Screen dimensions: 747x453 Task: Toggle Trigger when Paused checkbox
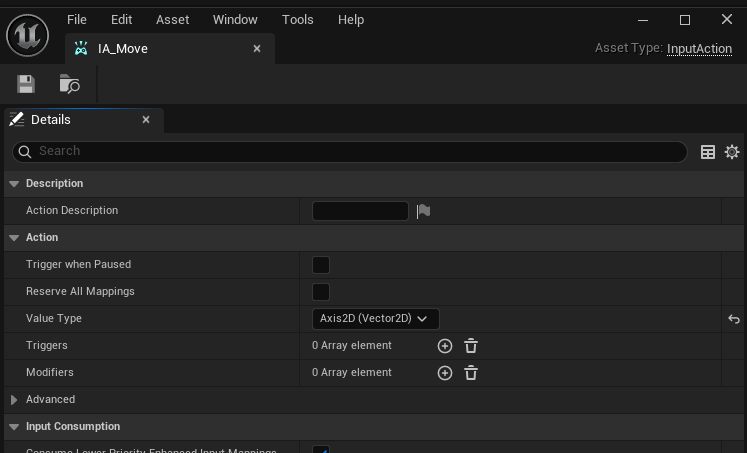coord(321,265)
